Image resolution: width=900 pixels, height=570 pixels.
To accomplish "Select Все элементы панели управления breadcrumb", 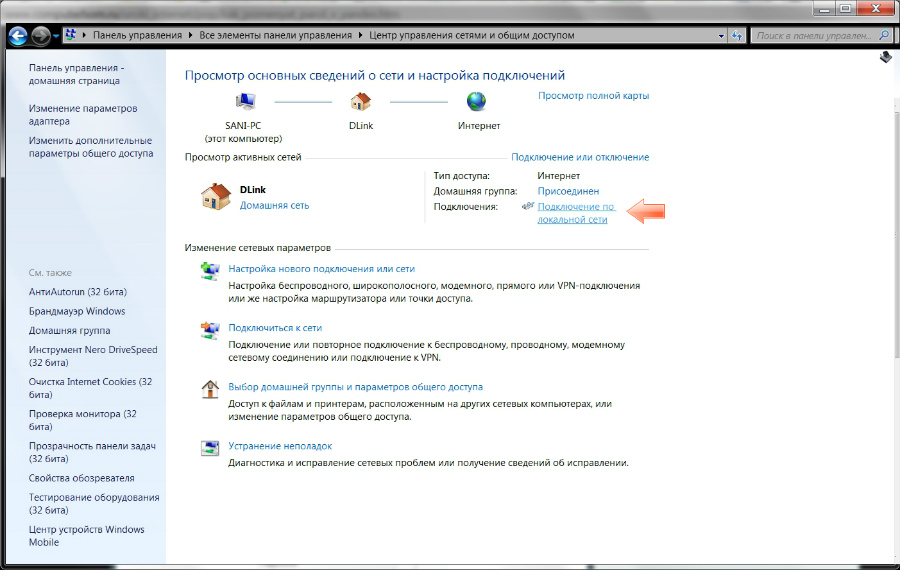I will click(x=276, y=35).
